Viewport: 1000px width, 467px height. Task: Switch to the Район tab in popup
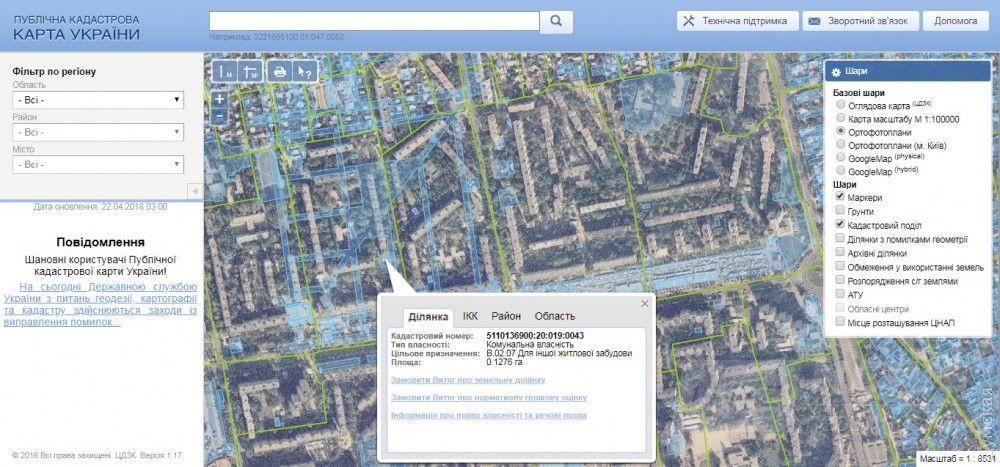[x=506, y=316]
